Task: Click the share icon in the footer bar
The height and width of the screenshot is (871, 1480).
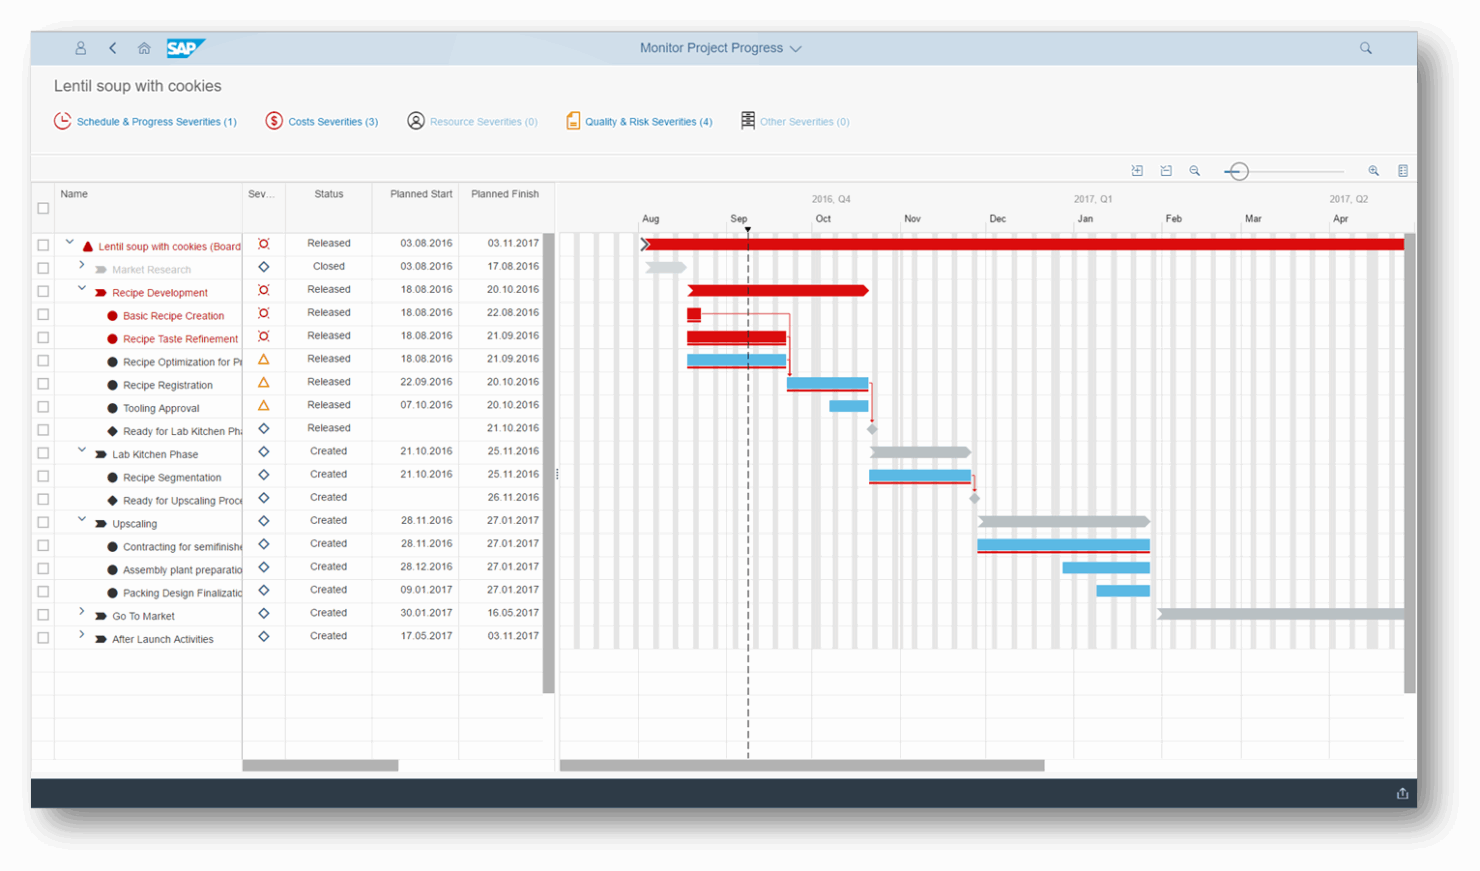Action: click(1402, 792)
